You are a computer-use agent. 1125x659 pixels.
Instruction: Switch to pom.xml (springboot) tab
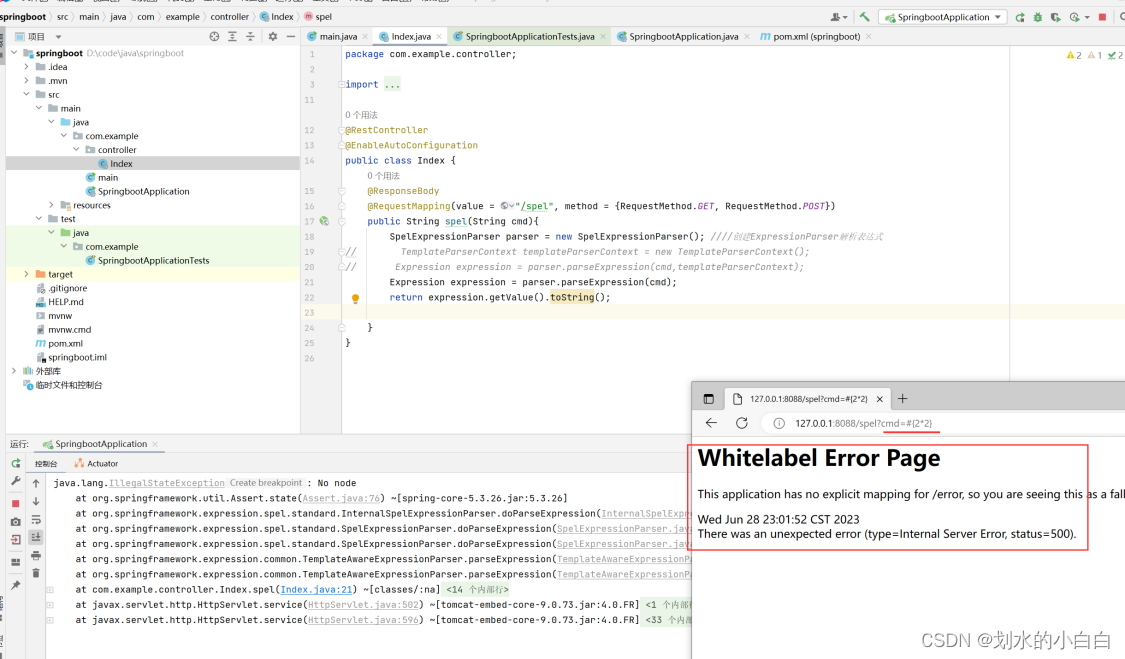816,37
